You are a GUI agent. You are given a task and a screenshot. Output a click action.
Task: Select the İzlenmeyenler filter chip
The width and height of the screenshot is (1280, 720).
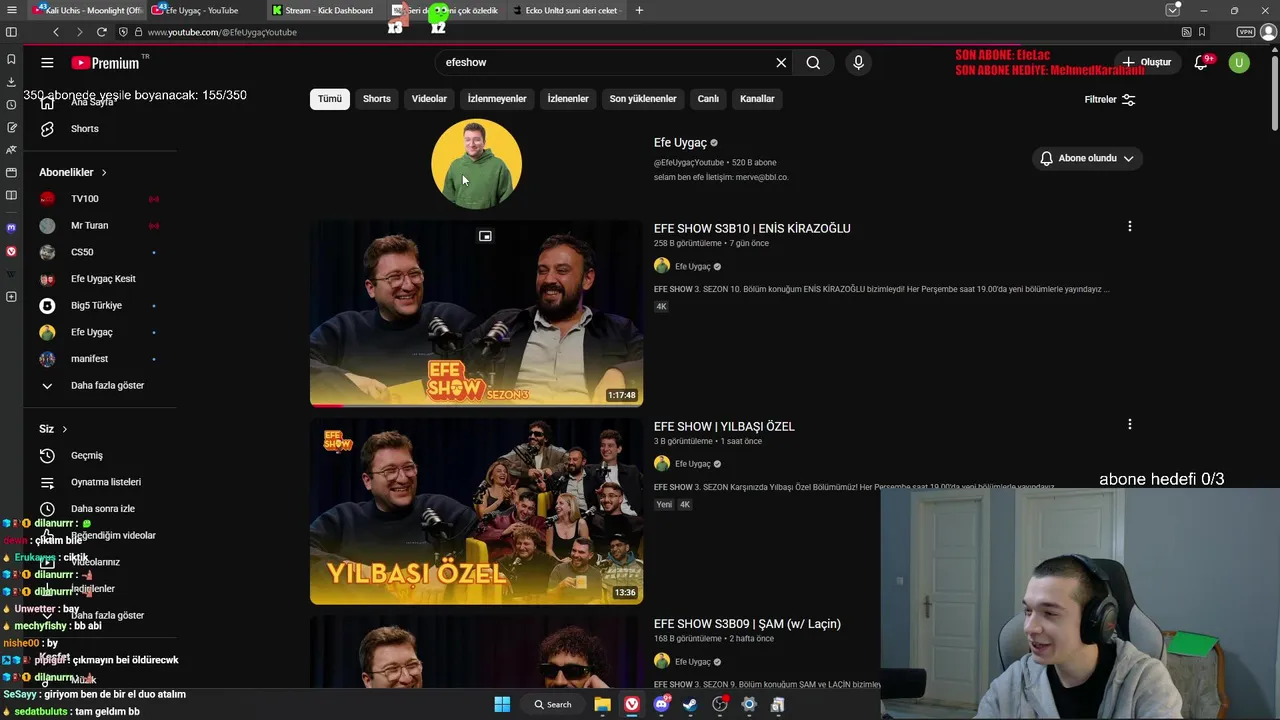(497, 99)
